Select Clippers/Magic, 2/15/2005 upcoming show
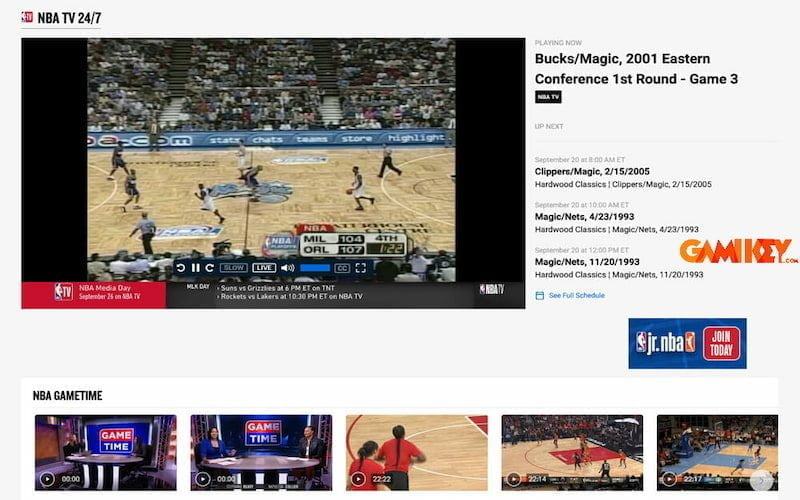Viewport: 800px width, 500px height. click(592, 171)
